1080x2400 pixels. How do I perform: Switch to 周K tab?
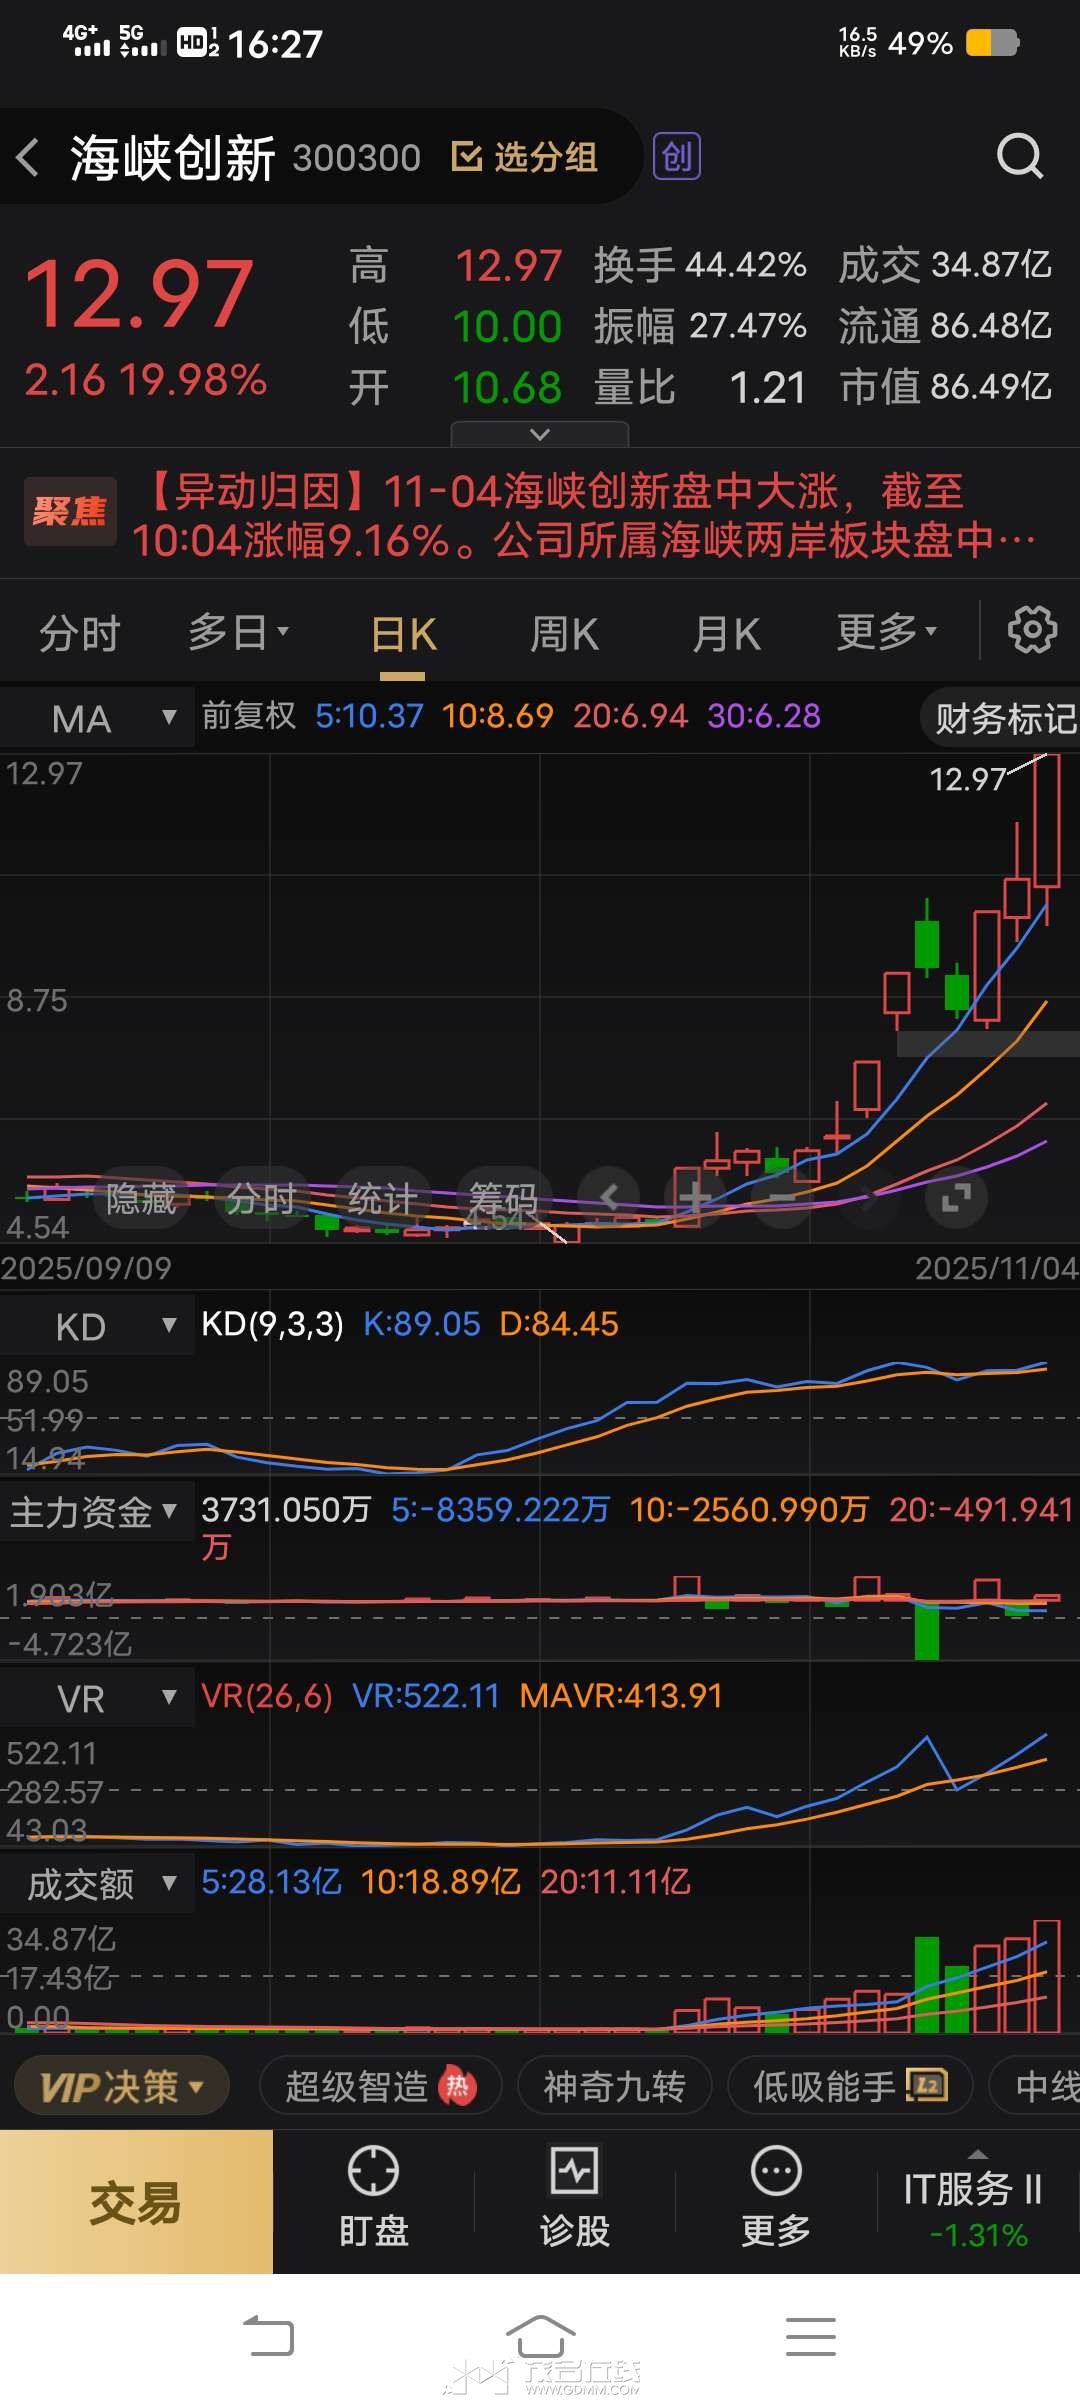pos(564,634)
